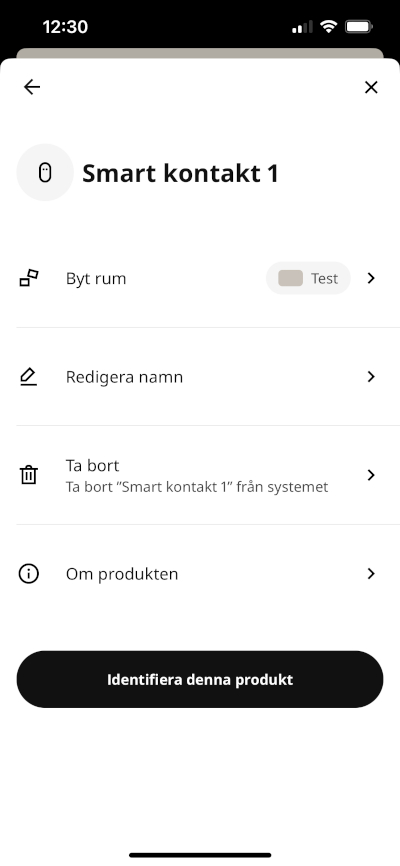Viewport: 400px width, 866px height.
Task: Open the Byt rum row chevron
Action: click(x=371, y=278)
